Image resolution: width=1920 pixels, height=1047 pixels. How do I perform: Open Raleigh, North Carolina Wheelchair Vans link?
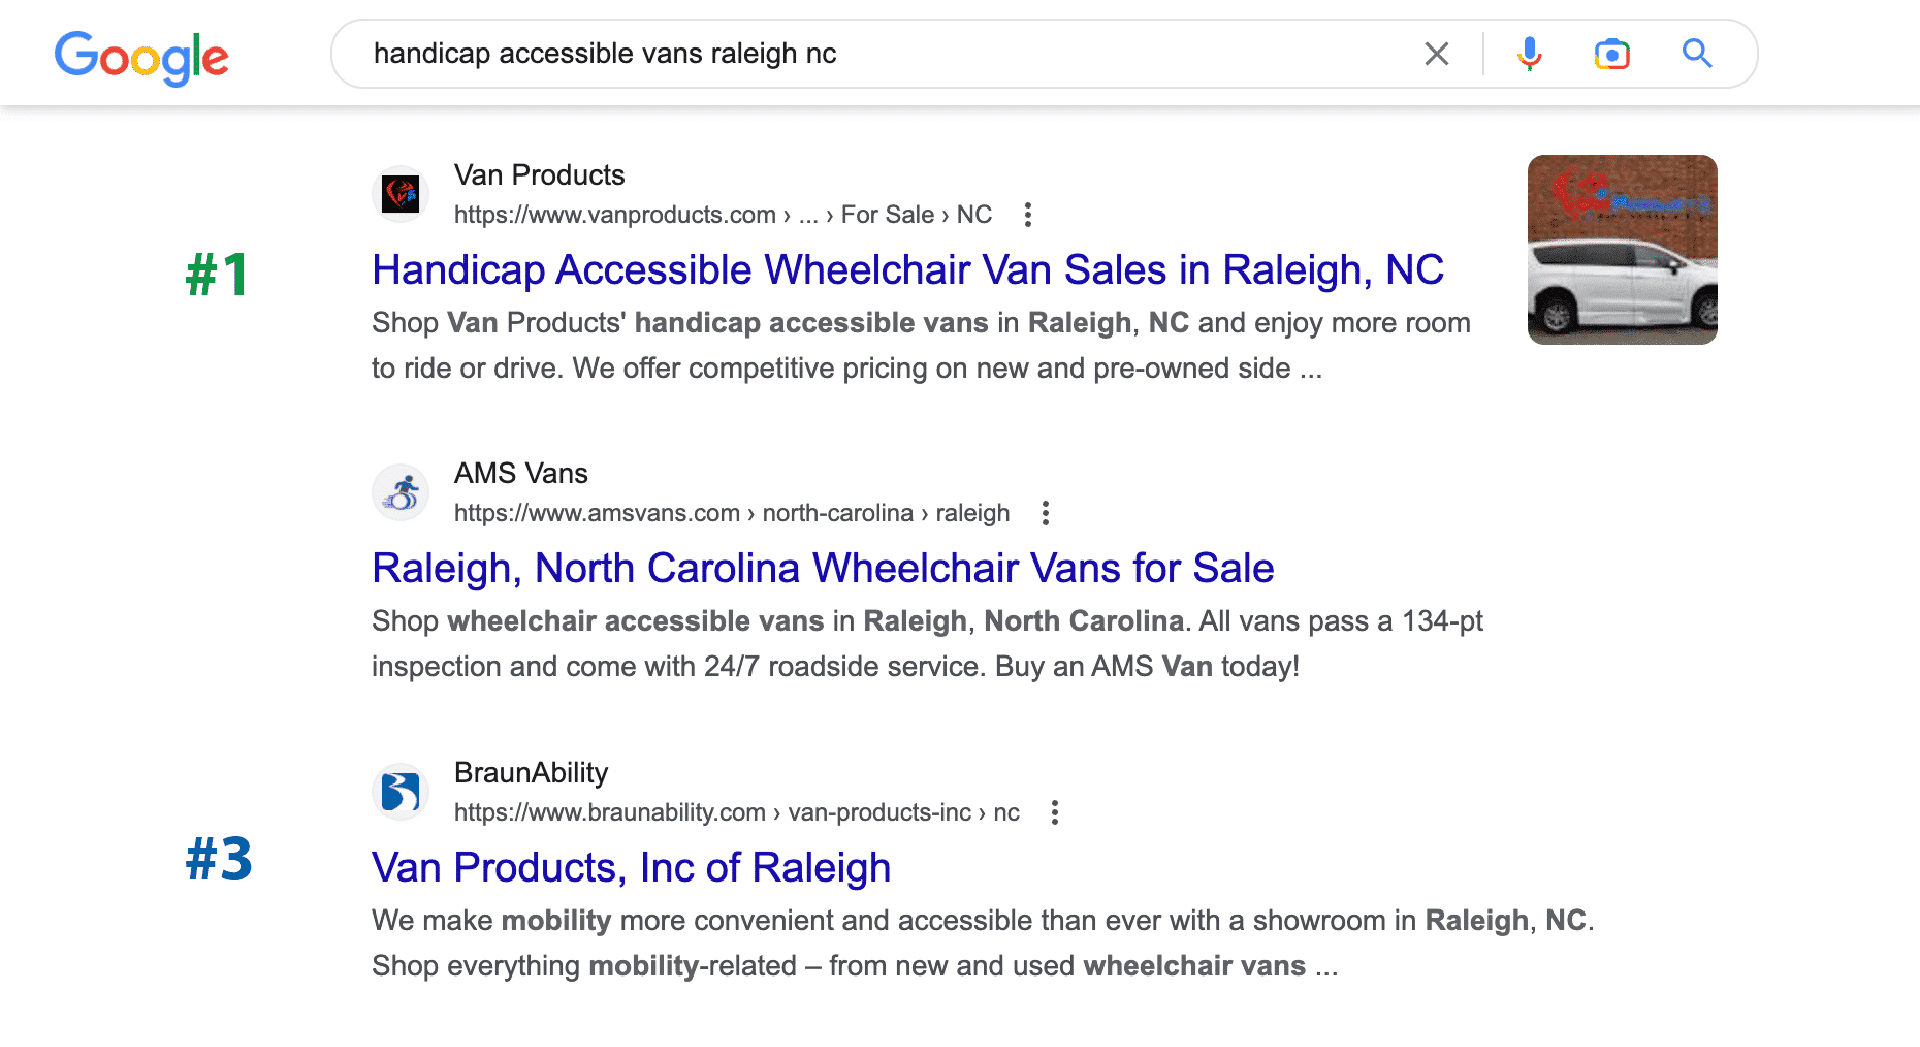[x=822, y=568]
